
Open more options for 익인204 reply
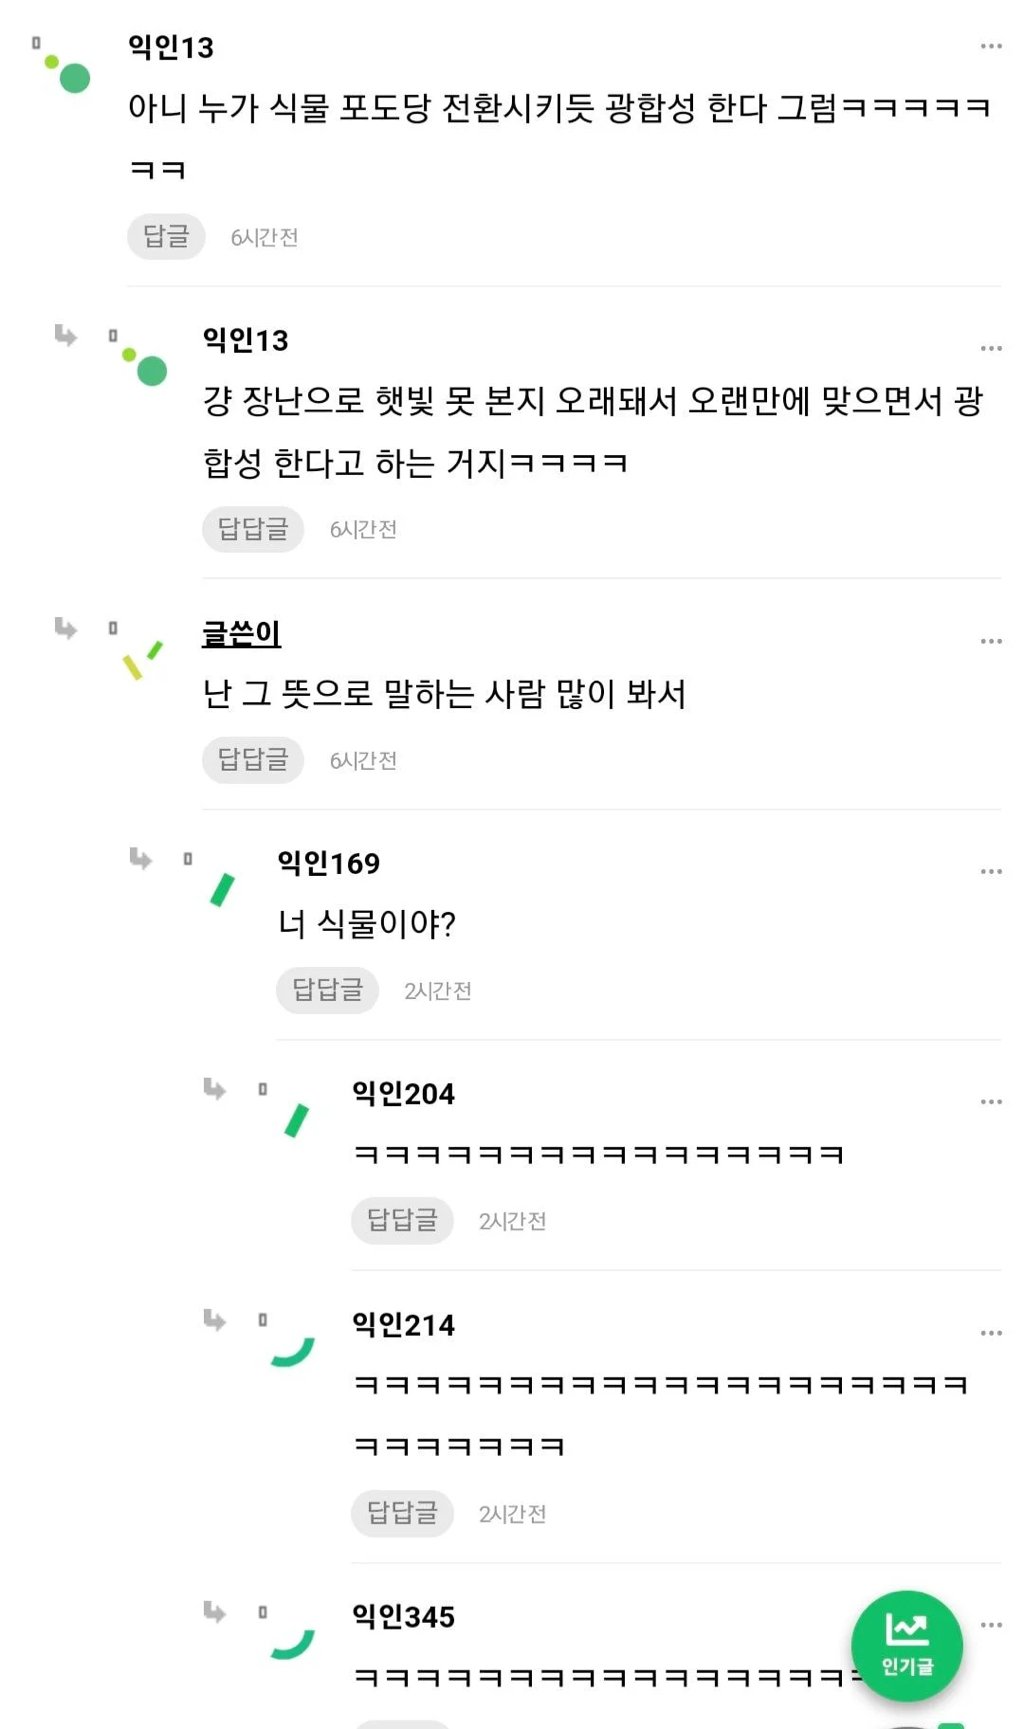[x=990, y=1102]
